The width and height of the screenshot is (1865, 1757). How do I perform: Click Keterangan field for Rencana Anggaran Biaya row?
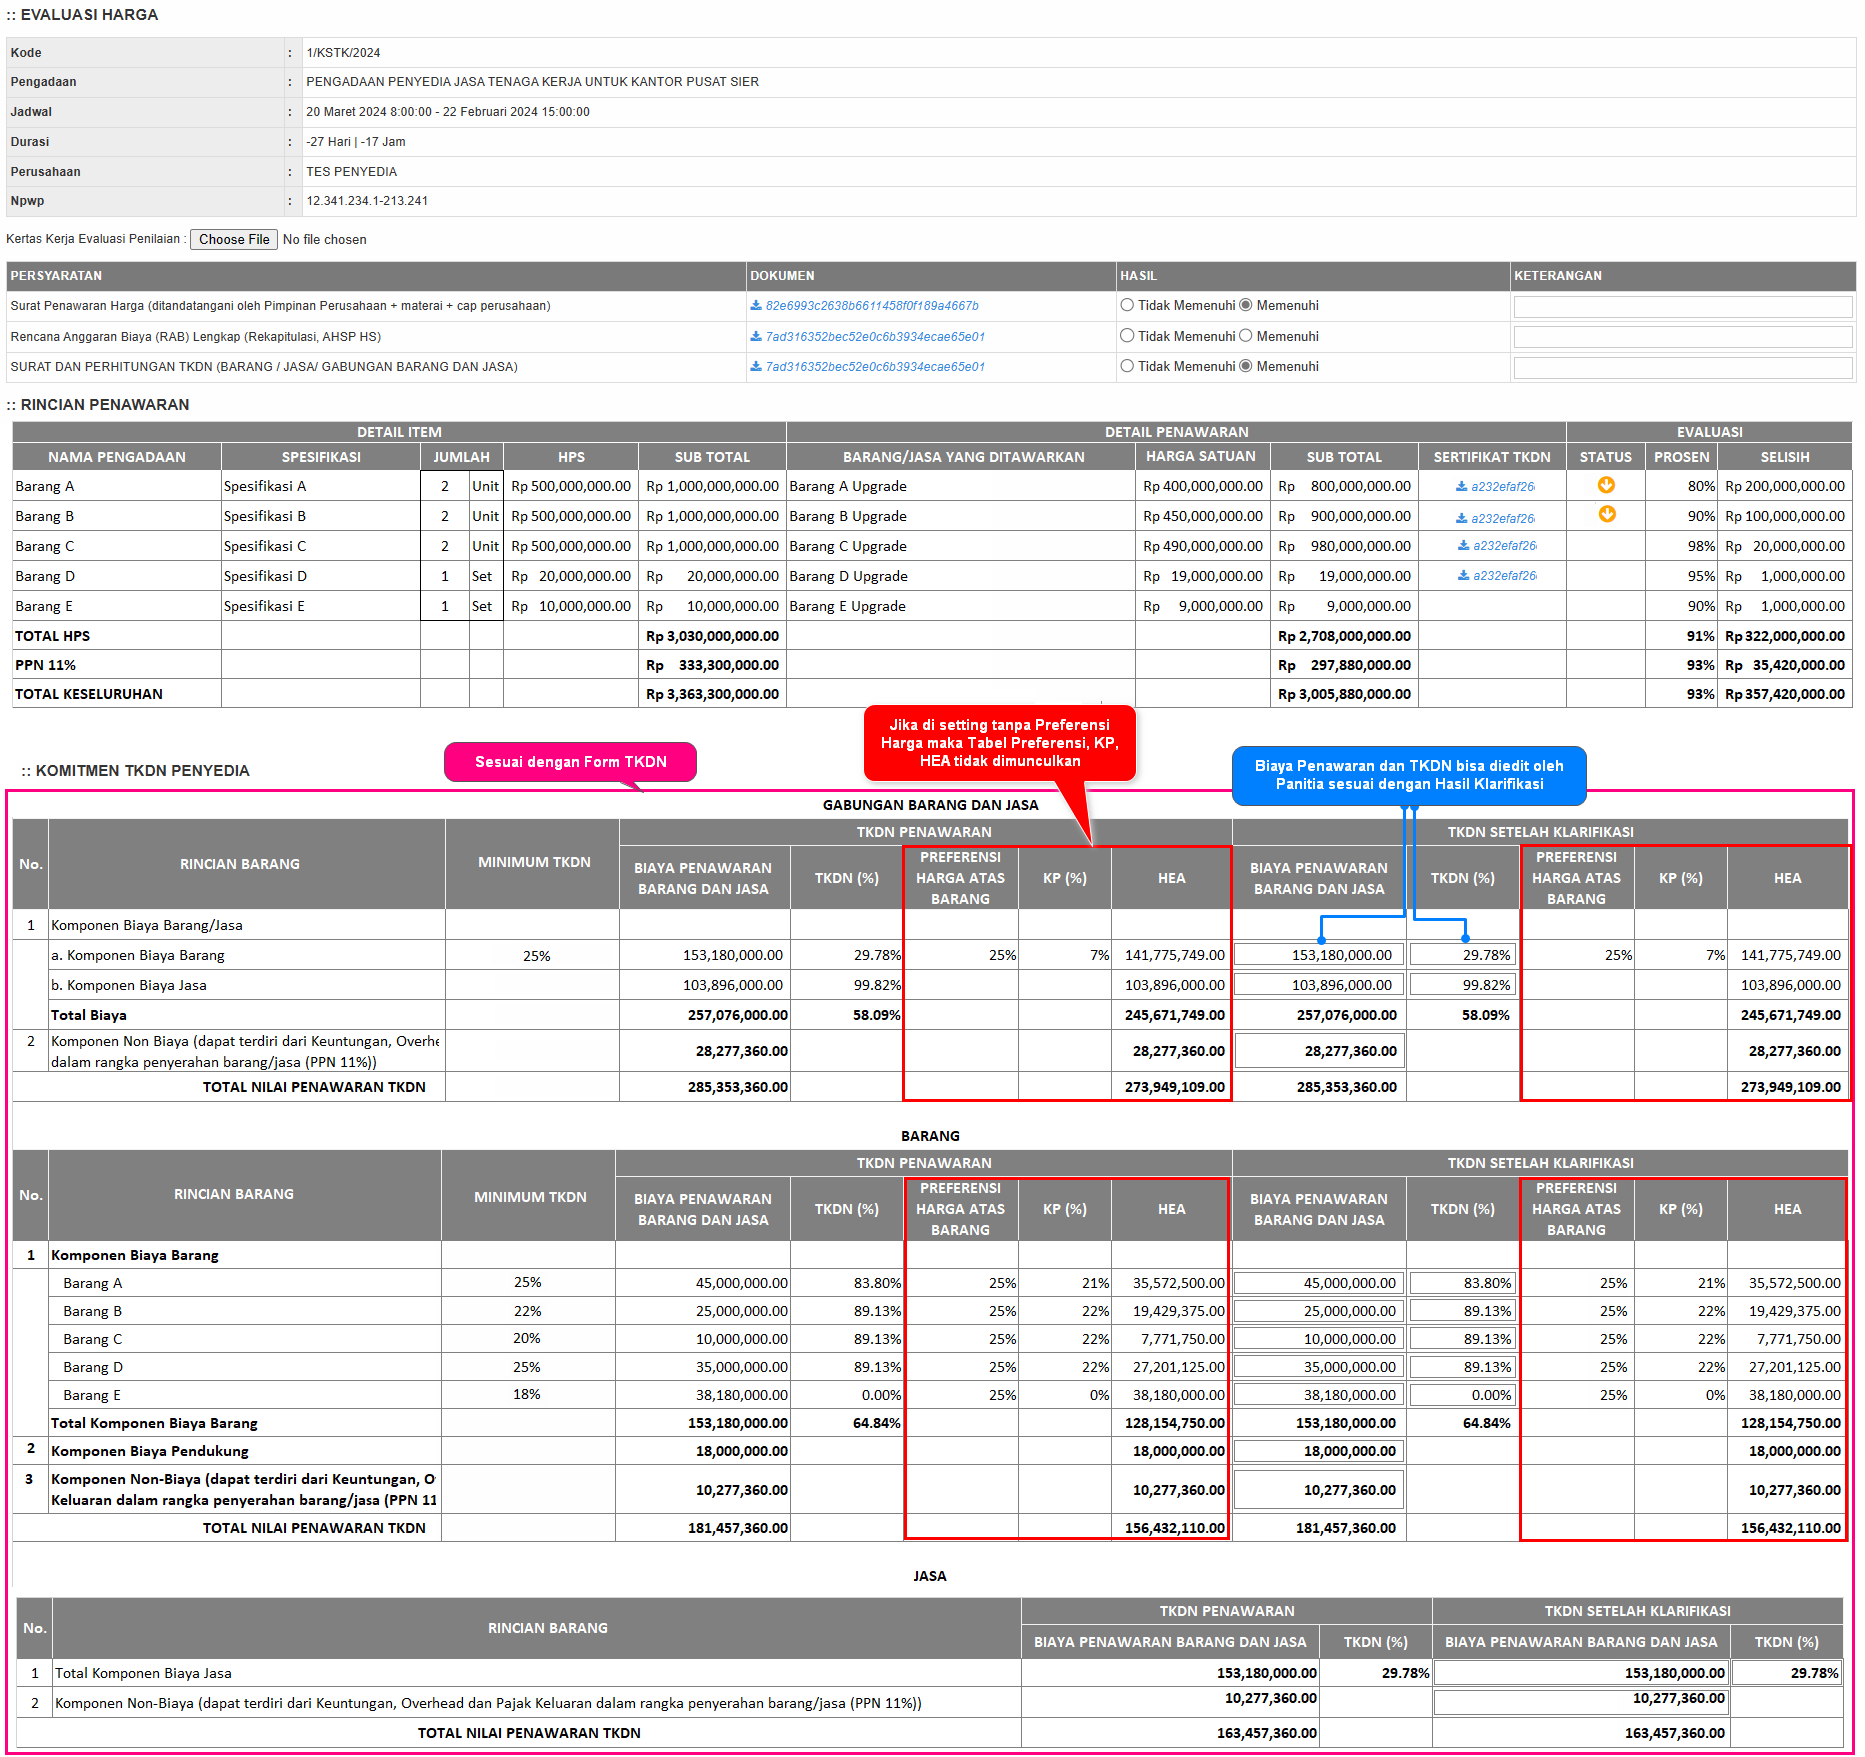tap(1682, 337)
